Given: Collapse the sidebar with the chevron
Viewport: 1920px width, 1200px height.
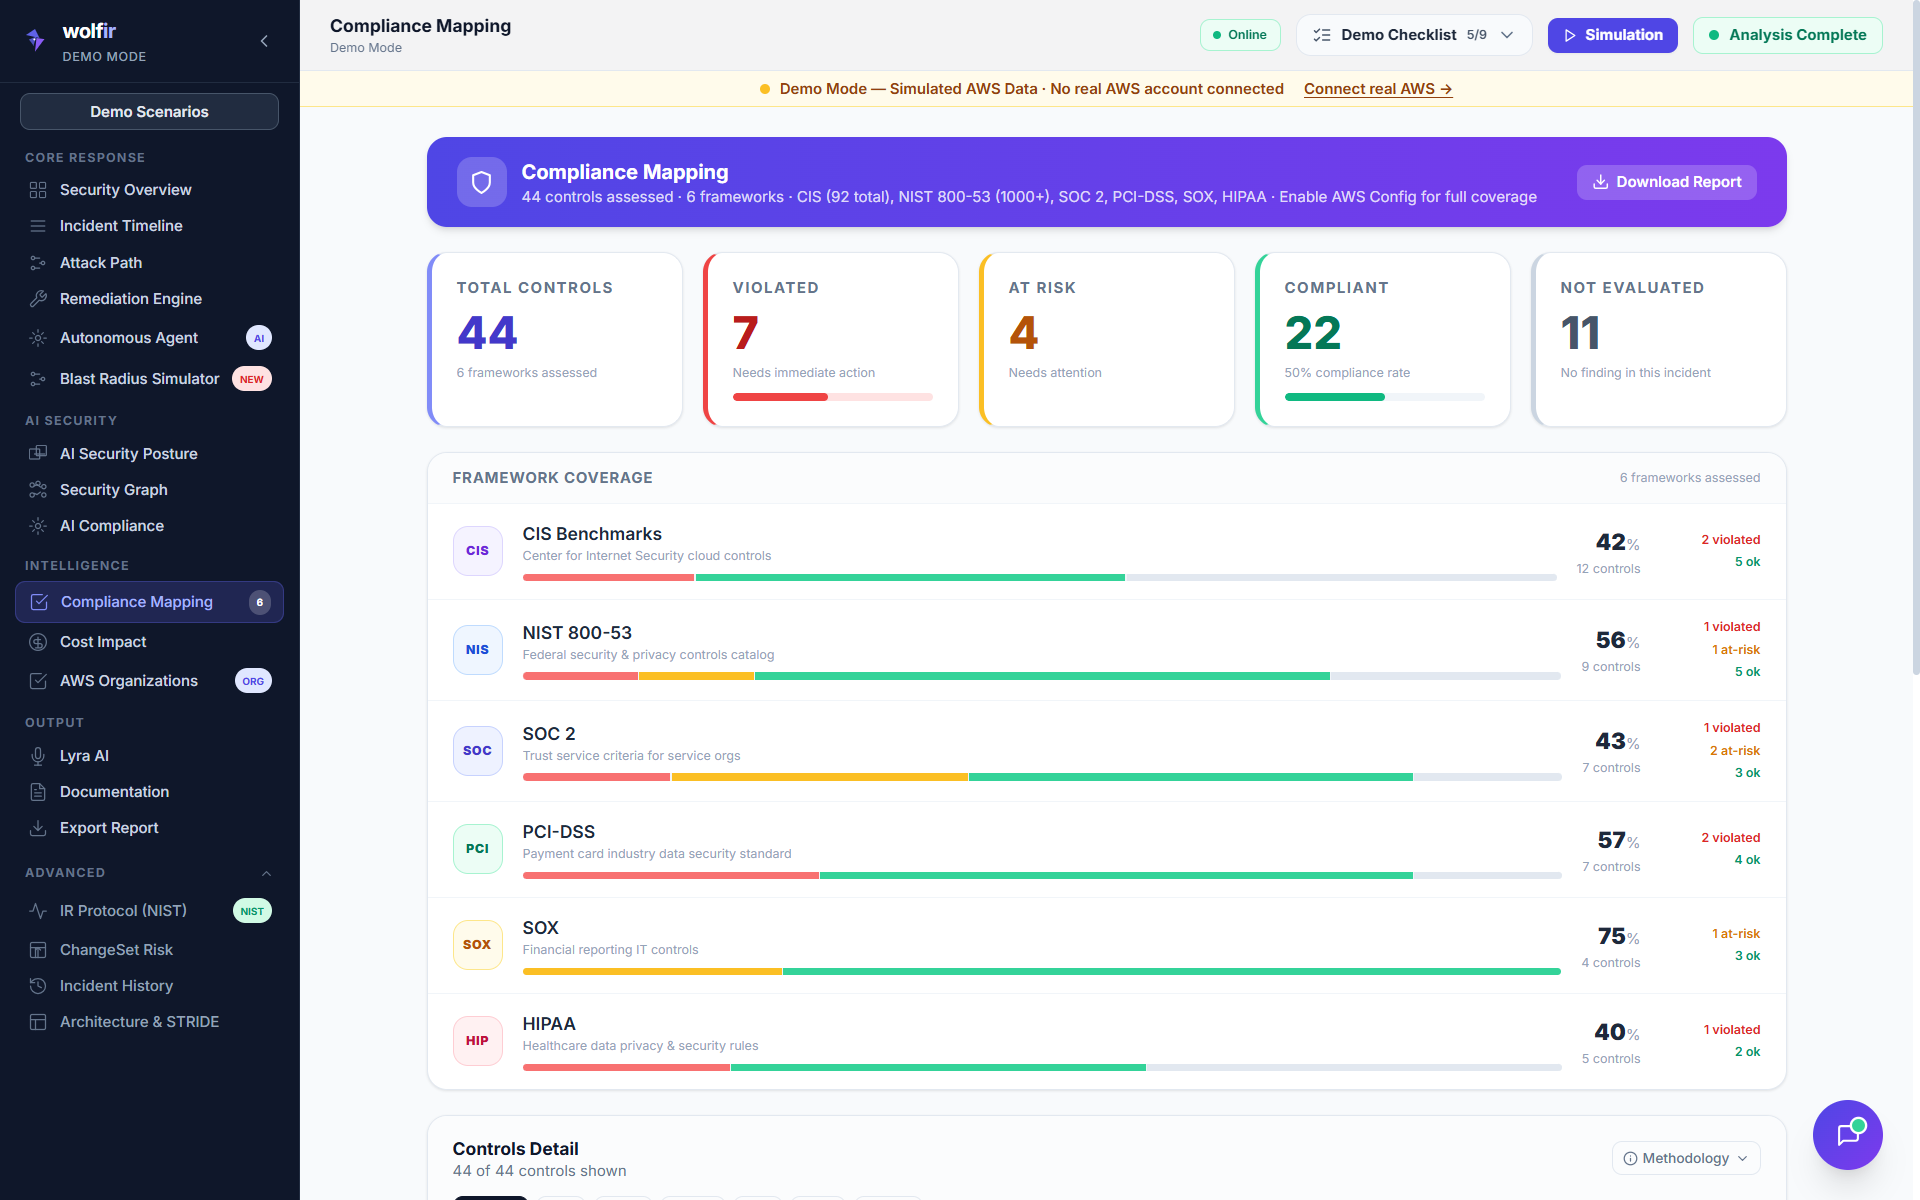Looking at the screenshot, I should [264, 41].
